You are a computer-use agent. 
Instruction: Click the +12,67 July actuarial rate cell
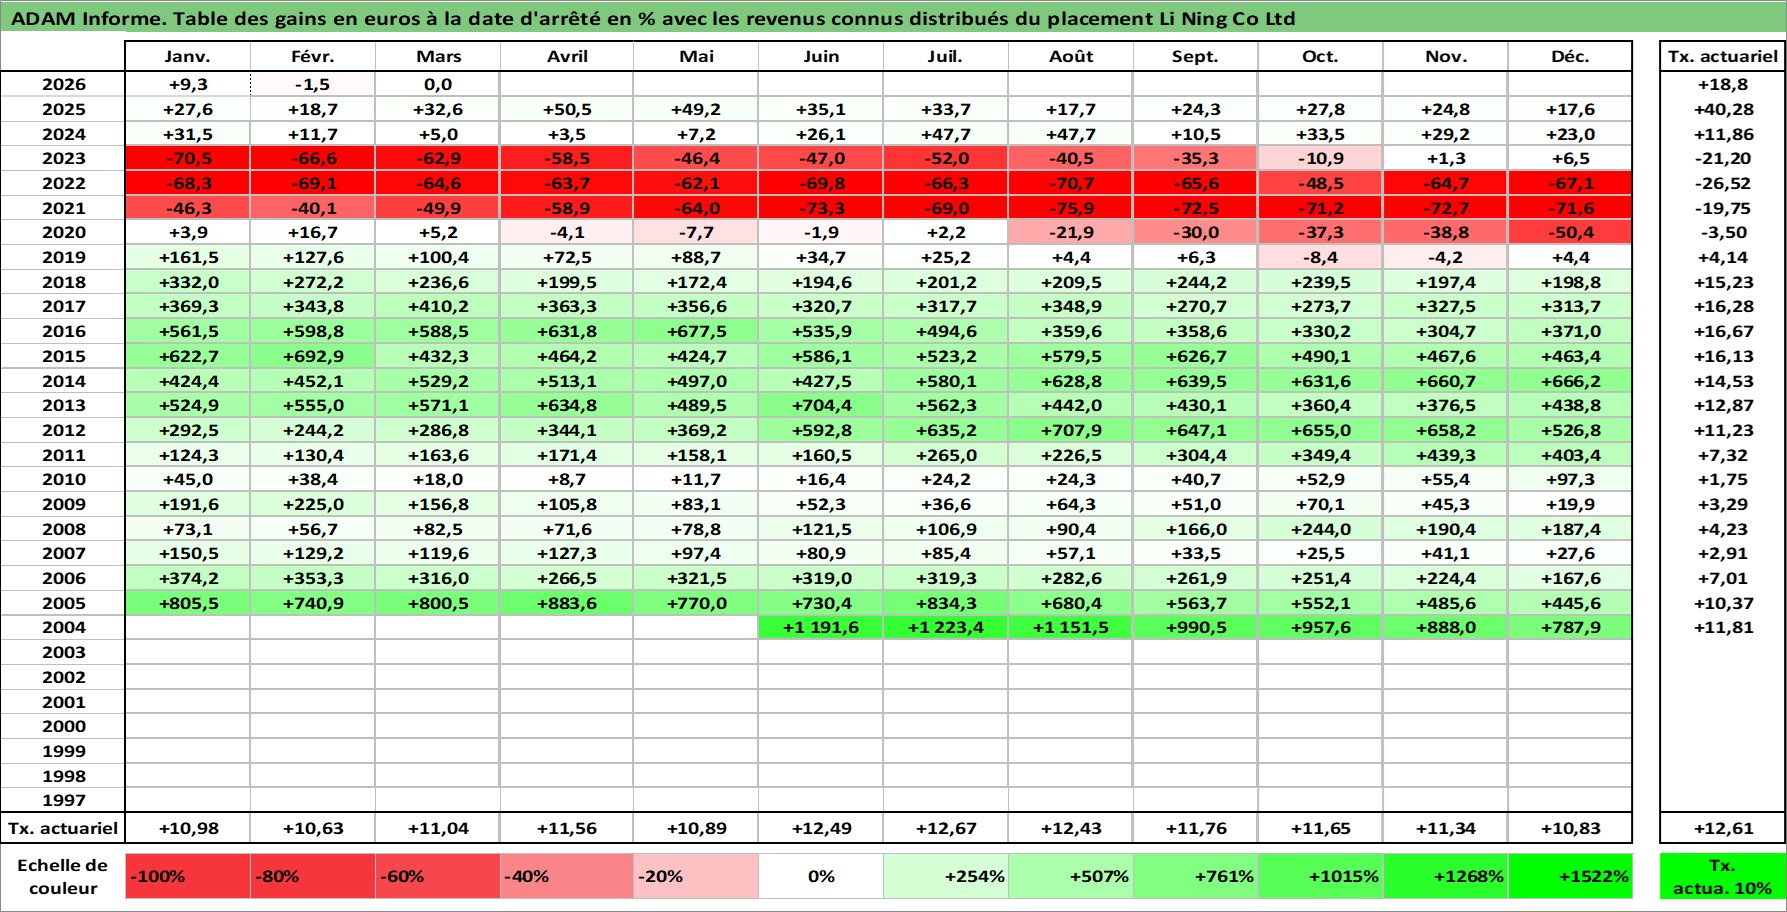pyautogui.click(x=946, y=828)
